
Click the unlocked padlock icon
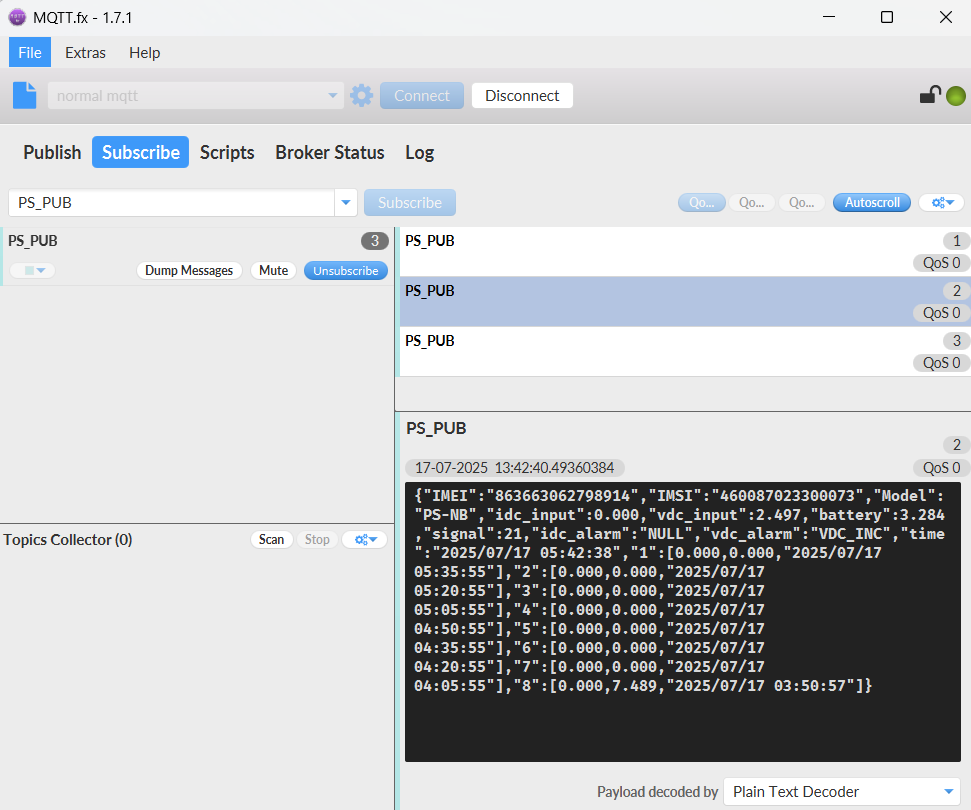tap(930, 95)
